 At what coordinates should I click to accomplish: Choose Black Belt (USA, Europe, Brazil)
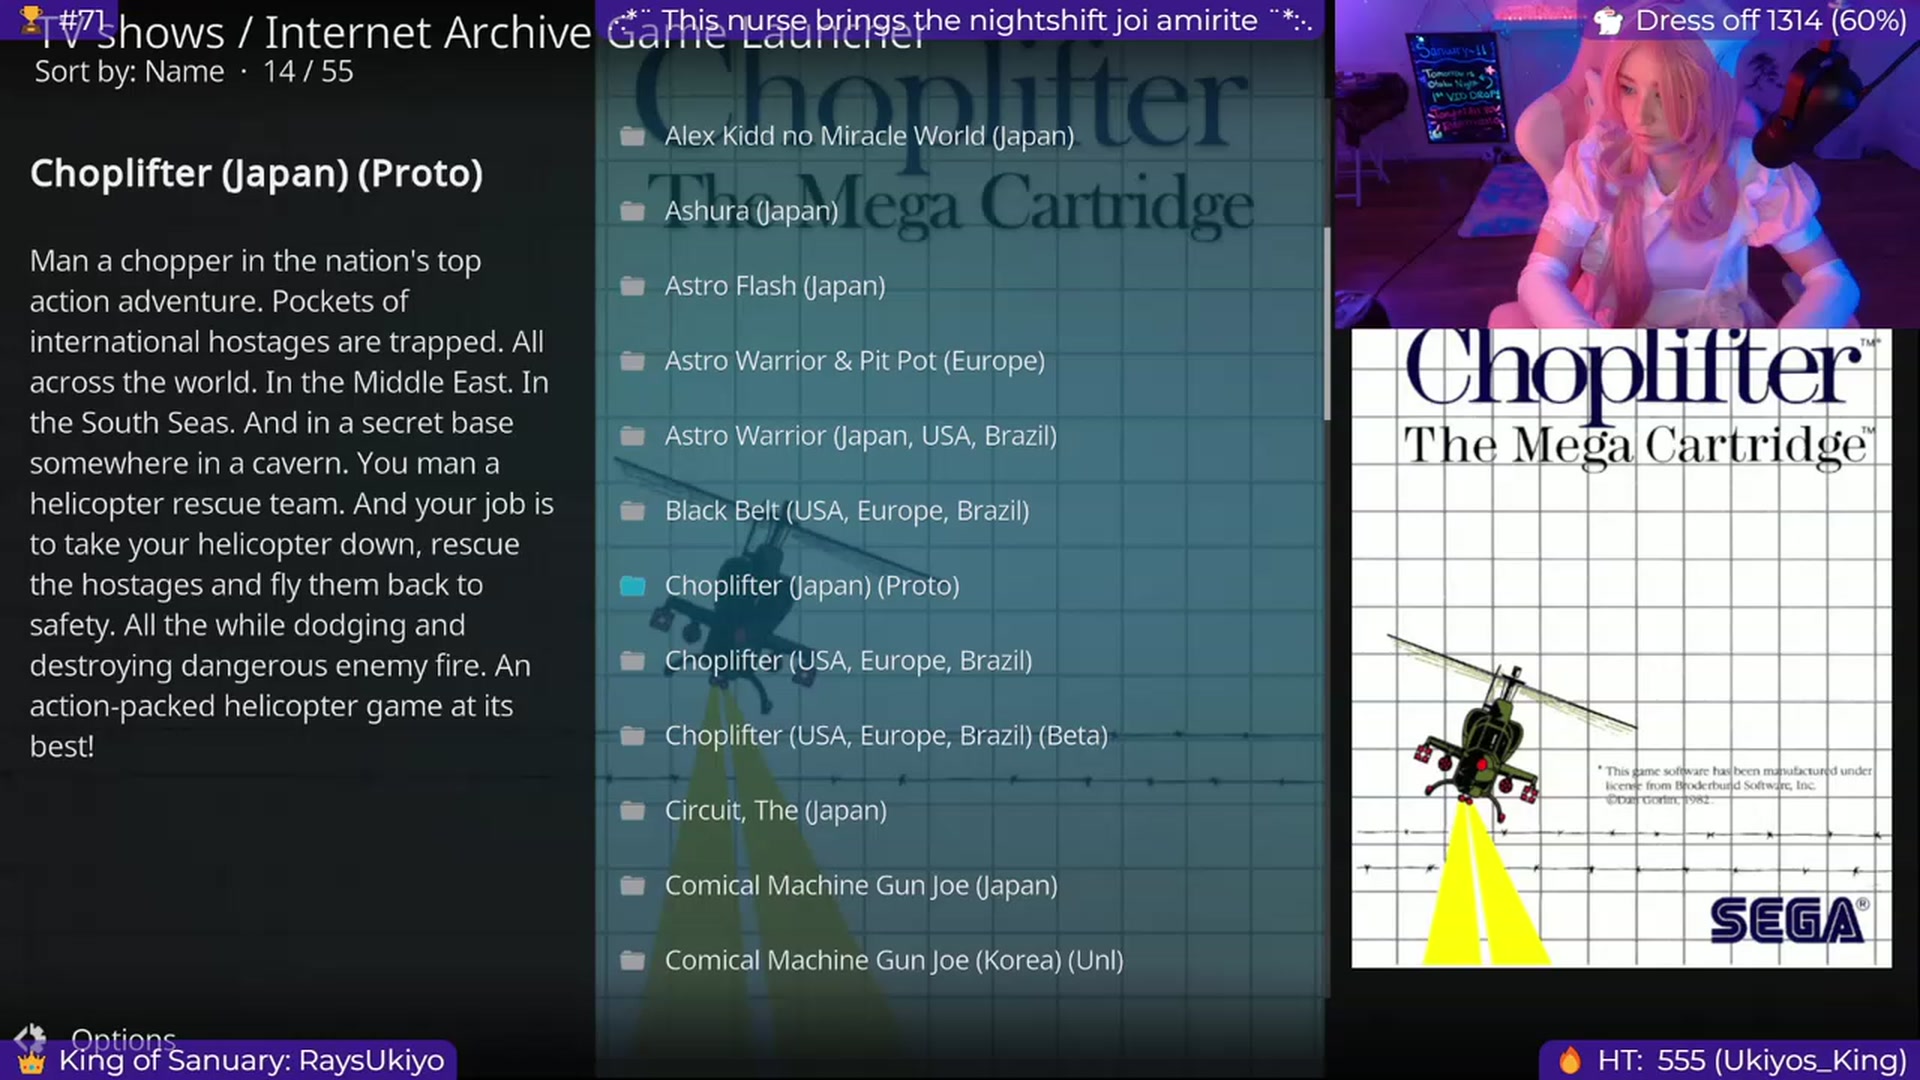[x=847, y=511]
